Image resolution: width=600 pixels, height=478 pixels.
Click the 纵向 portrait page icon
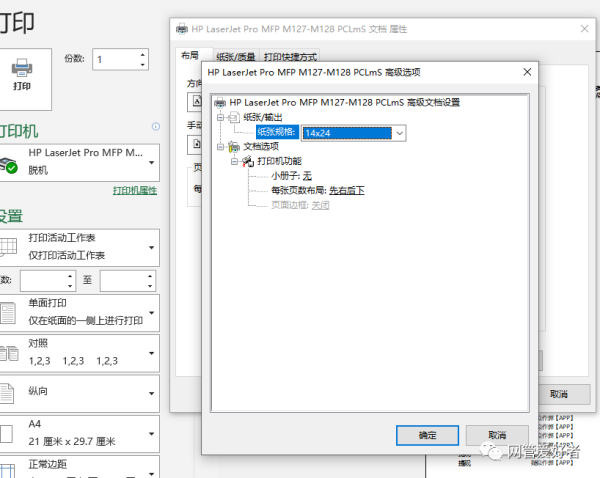[x=7, y=393]
